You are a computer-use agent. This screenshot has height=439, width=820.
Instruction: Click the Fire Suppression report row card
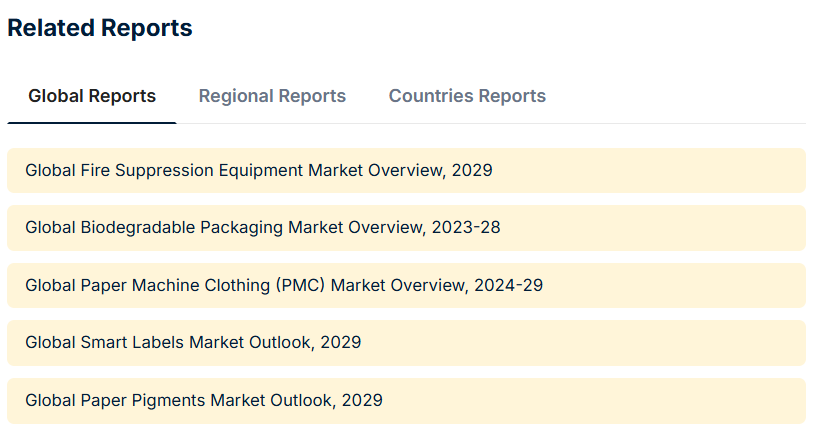point(406,171)
